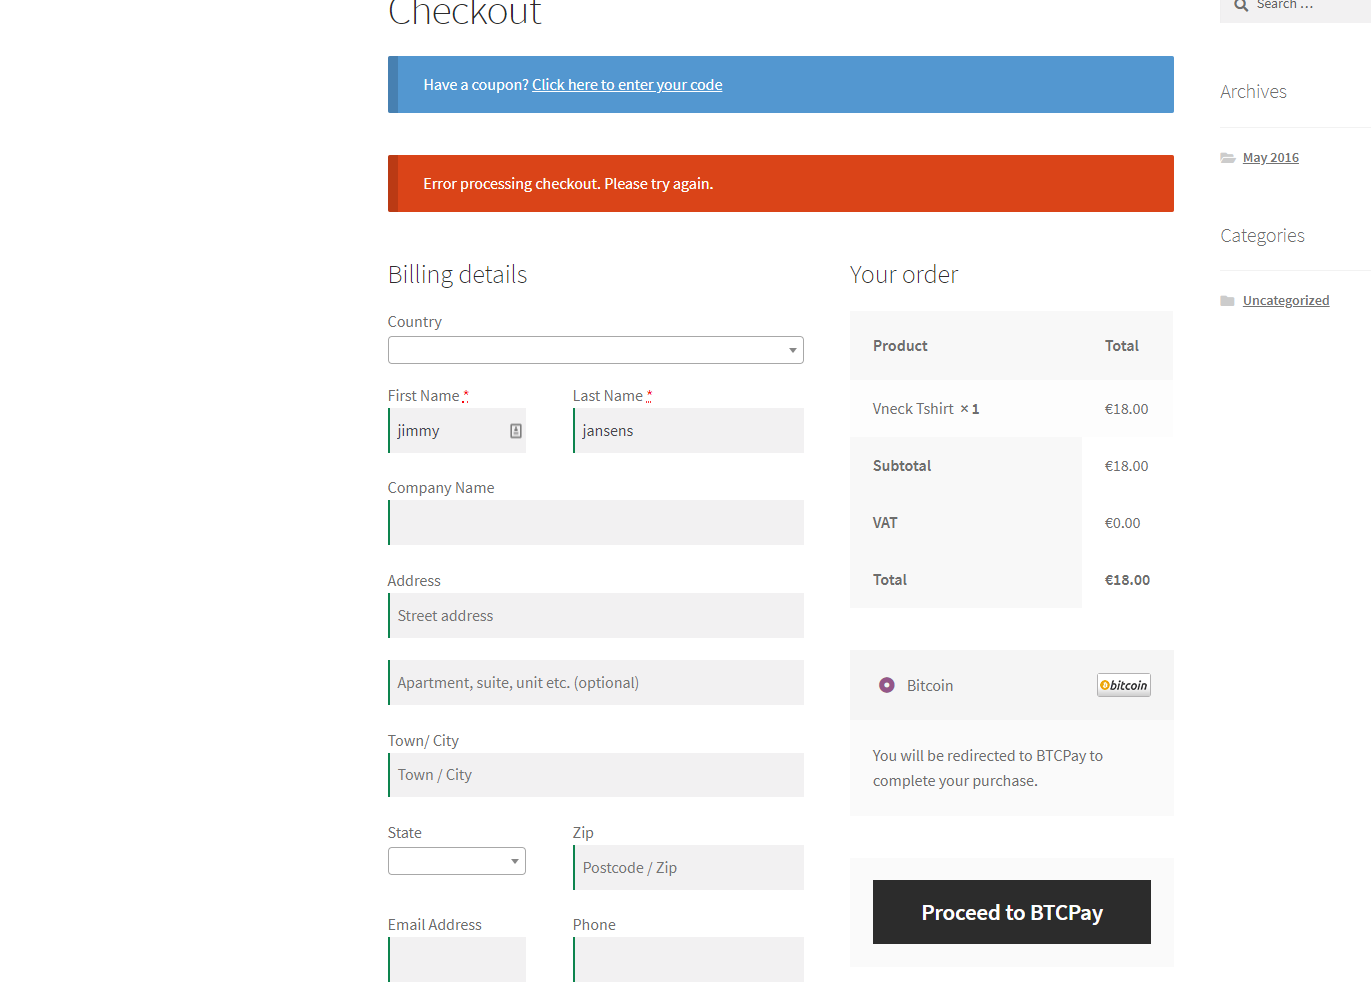
Task: Select the Bitcoin payment radio button
Action: tap(886, 685)
